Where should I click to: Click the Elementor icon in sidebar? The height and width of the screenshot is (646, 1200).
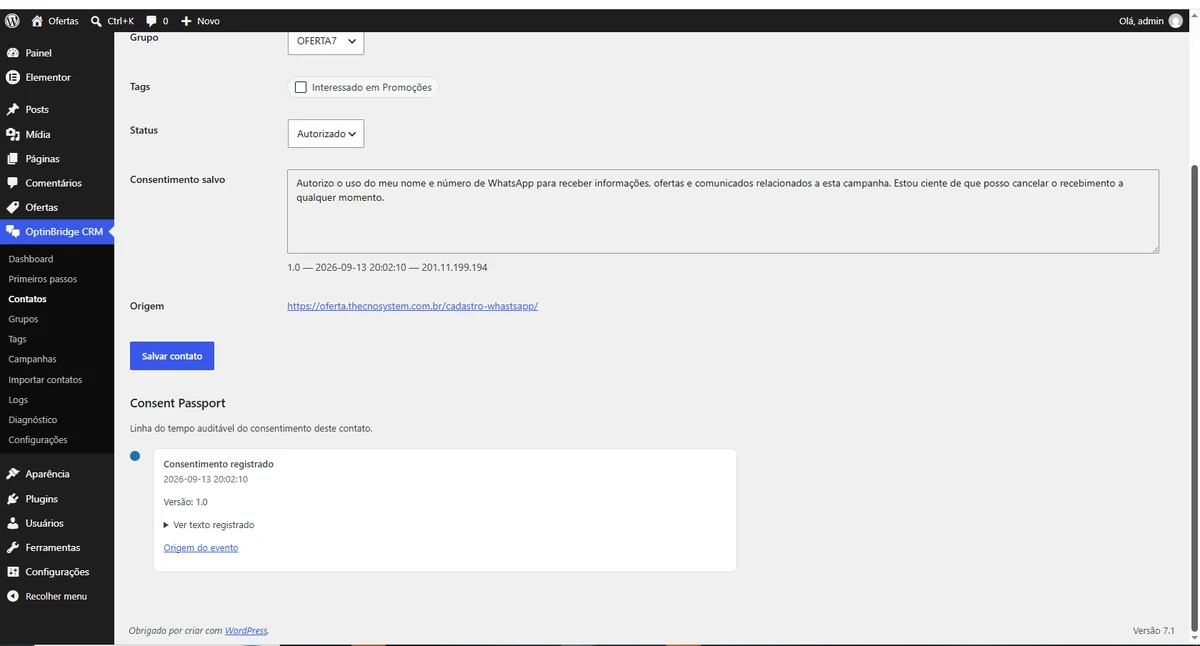[x=13, y=77]
